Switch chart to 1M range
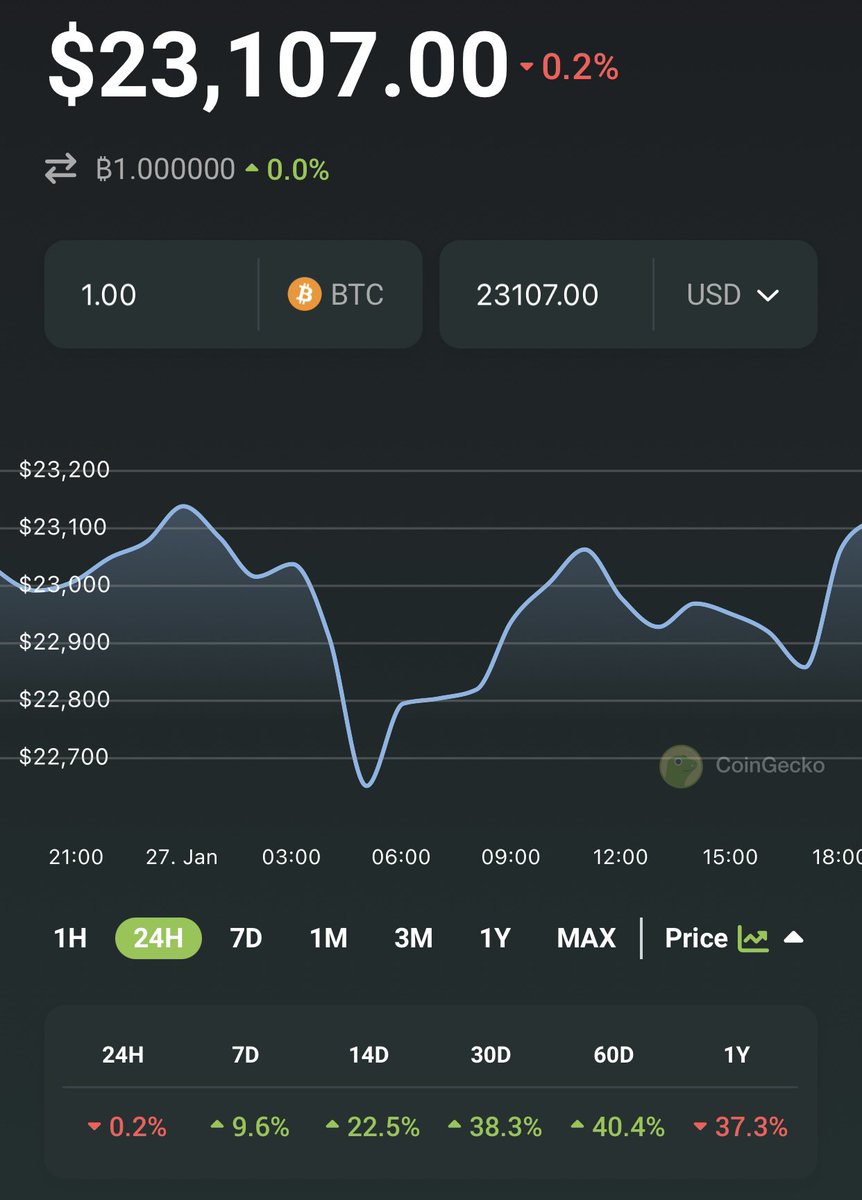Screen dimensions: 862x1200 coord(328,939)
